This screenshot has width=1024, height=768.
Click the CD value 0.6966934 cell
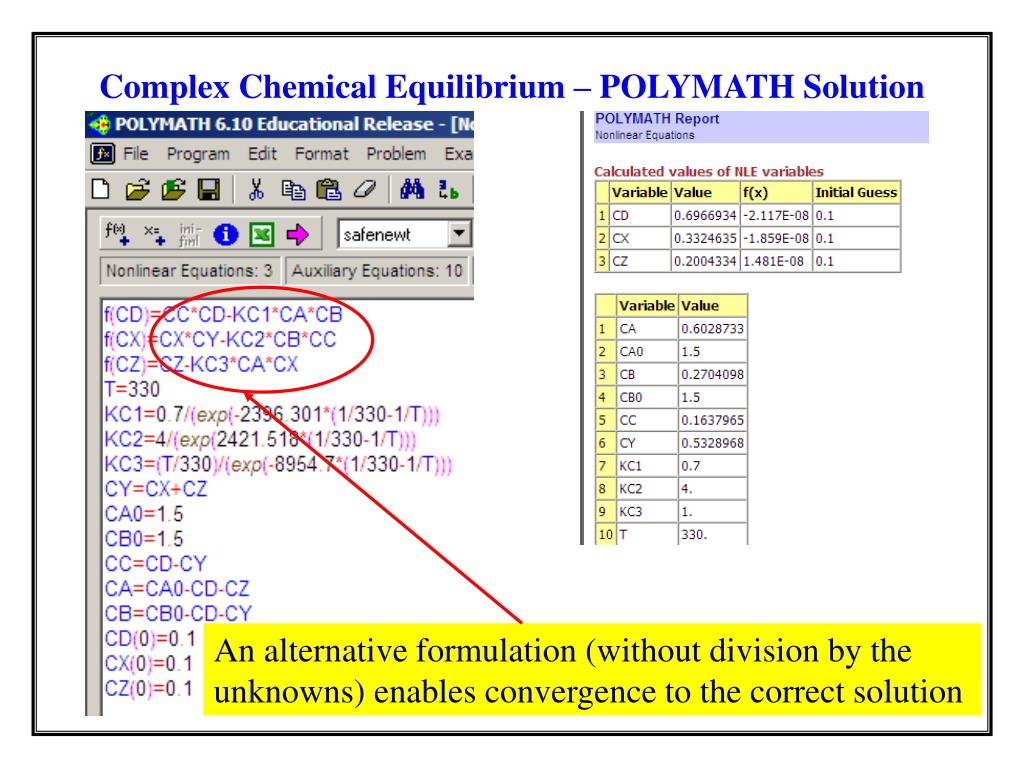[705, 216]
